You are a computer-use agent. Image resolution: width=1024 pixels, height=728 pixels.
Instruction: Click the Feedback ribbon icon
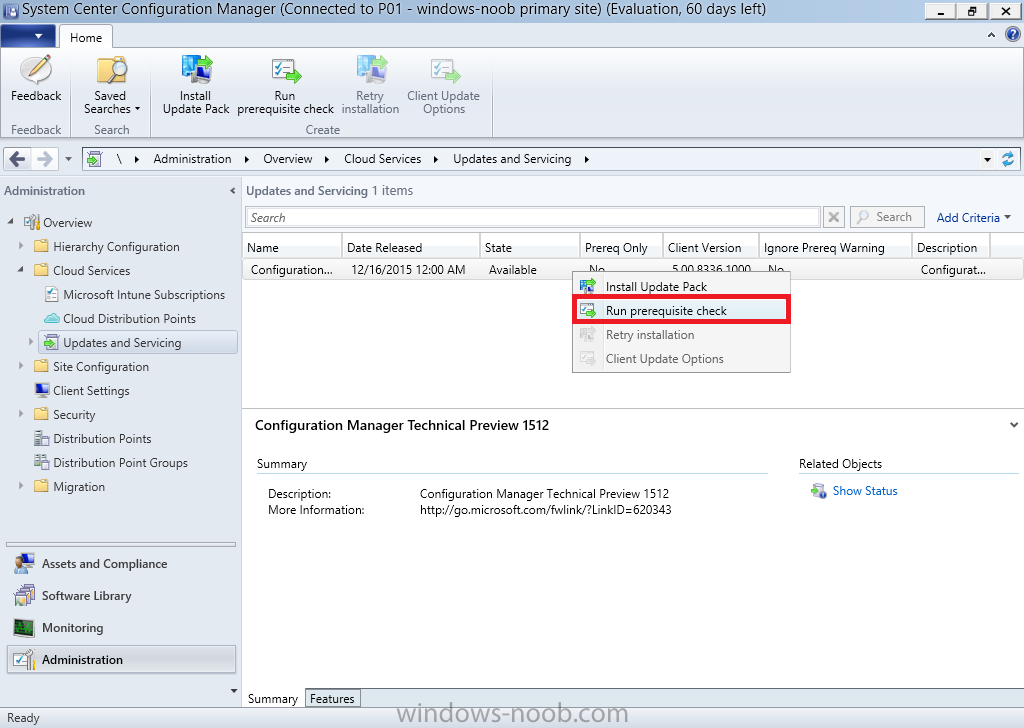tap(36, 78)
